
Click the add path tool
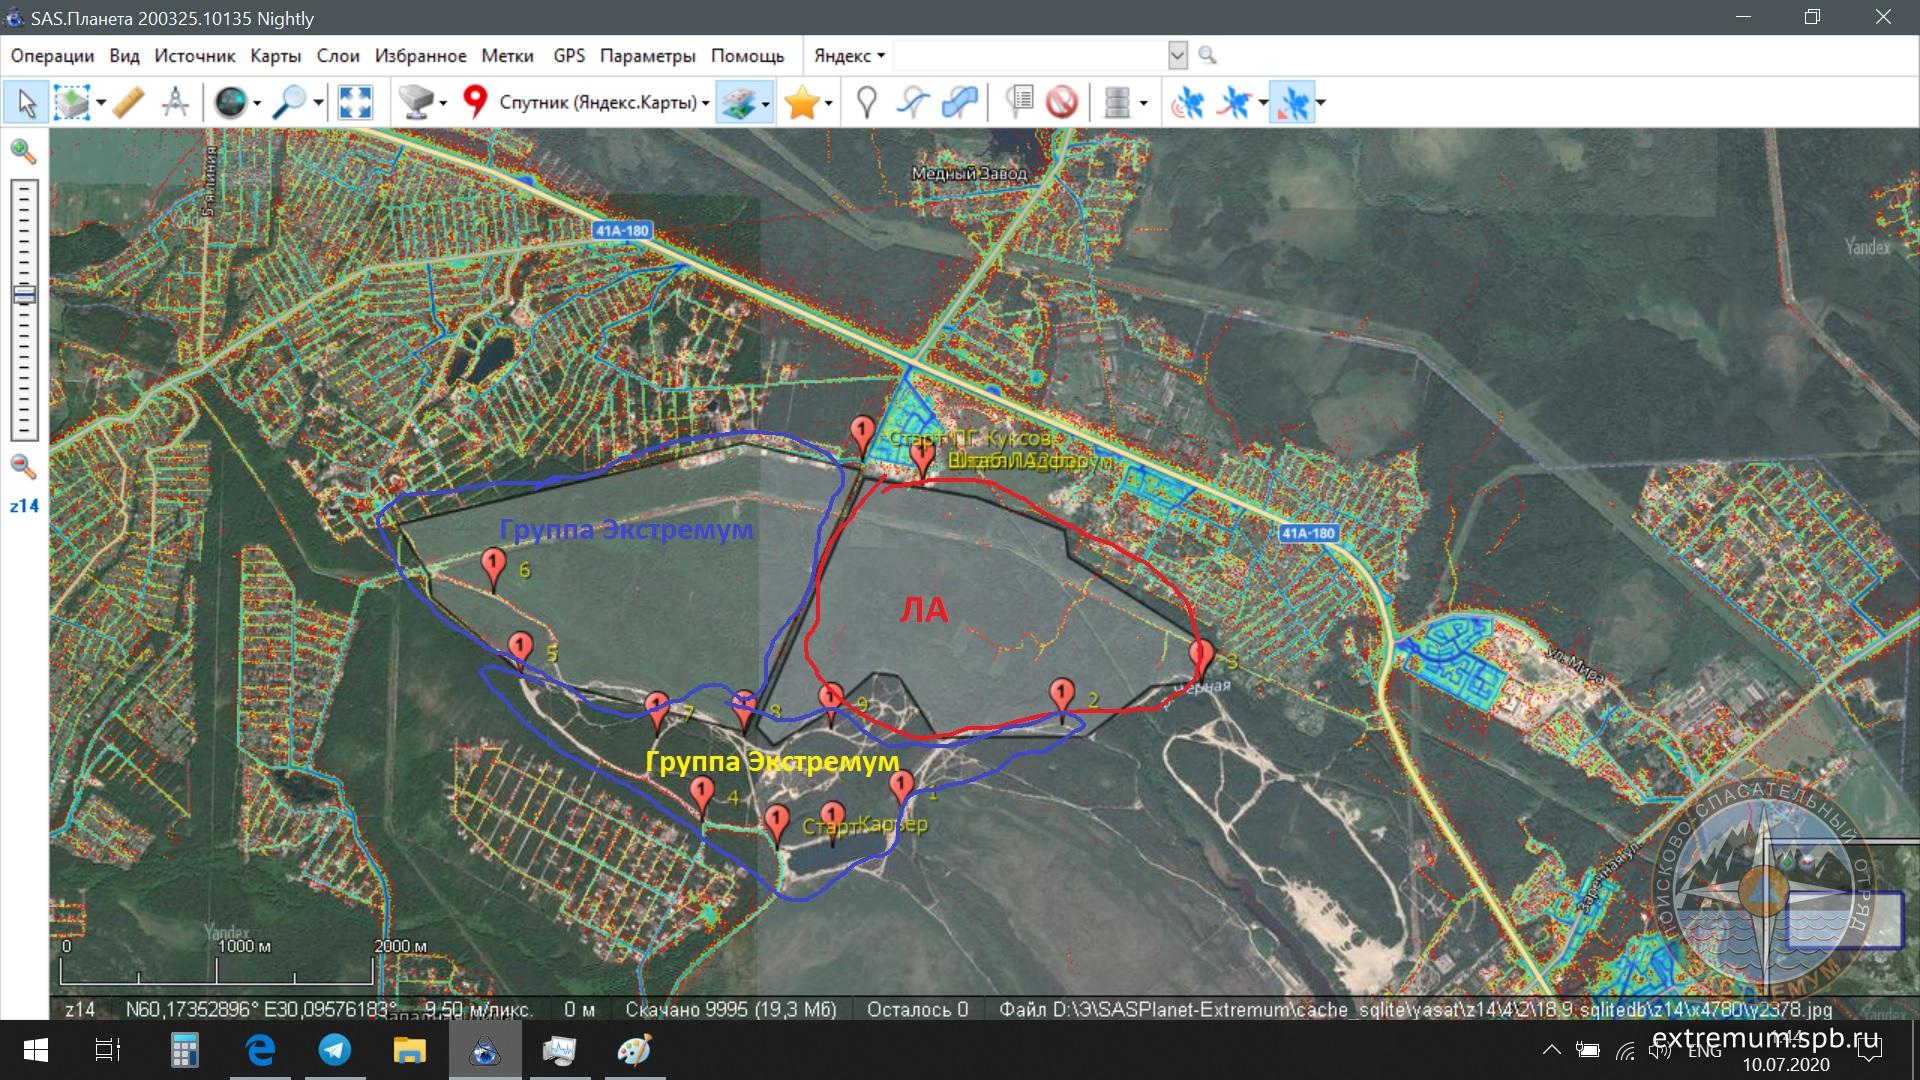913,102
